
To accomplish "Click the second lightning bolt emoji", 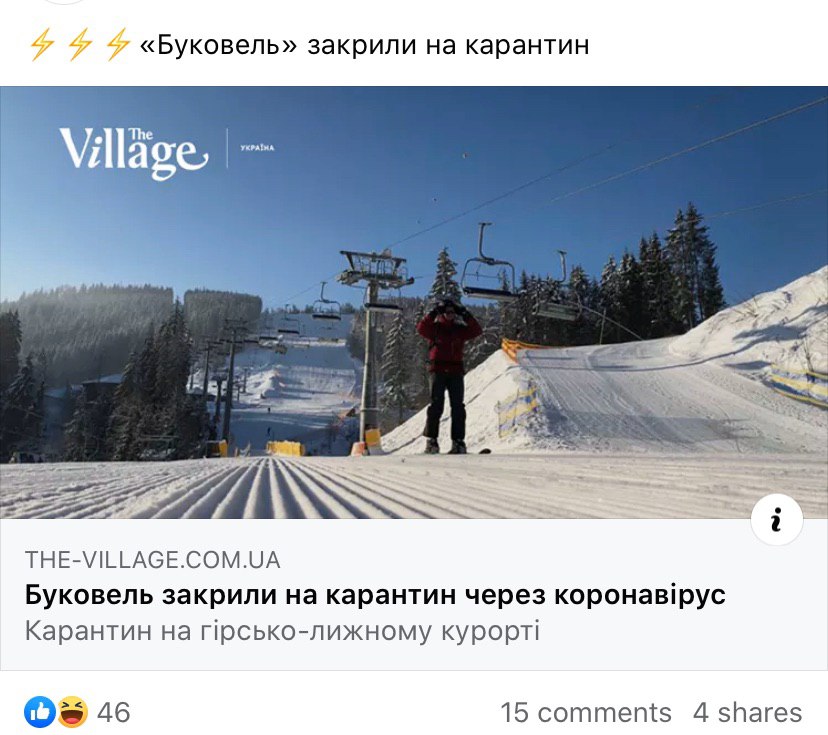I will (x=80, y=44).
